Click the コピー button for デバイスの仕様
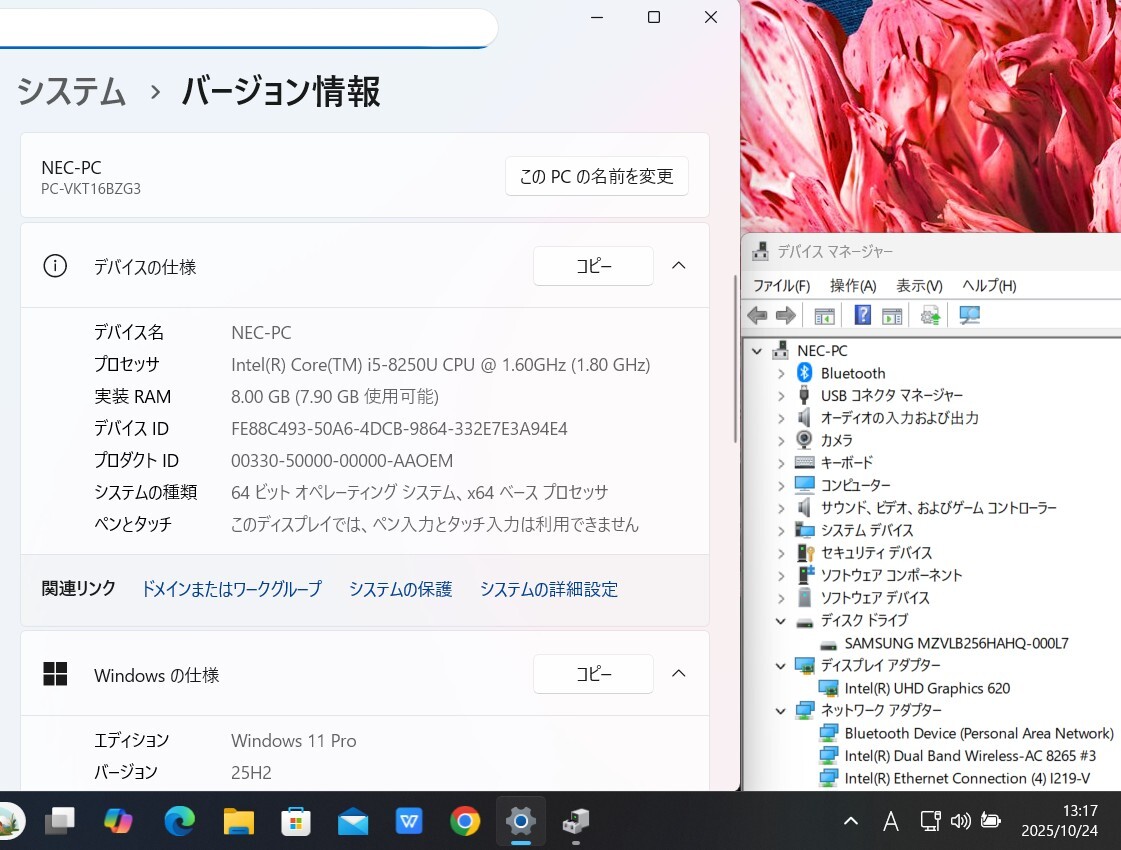 [x=593, y=266]
